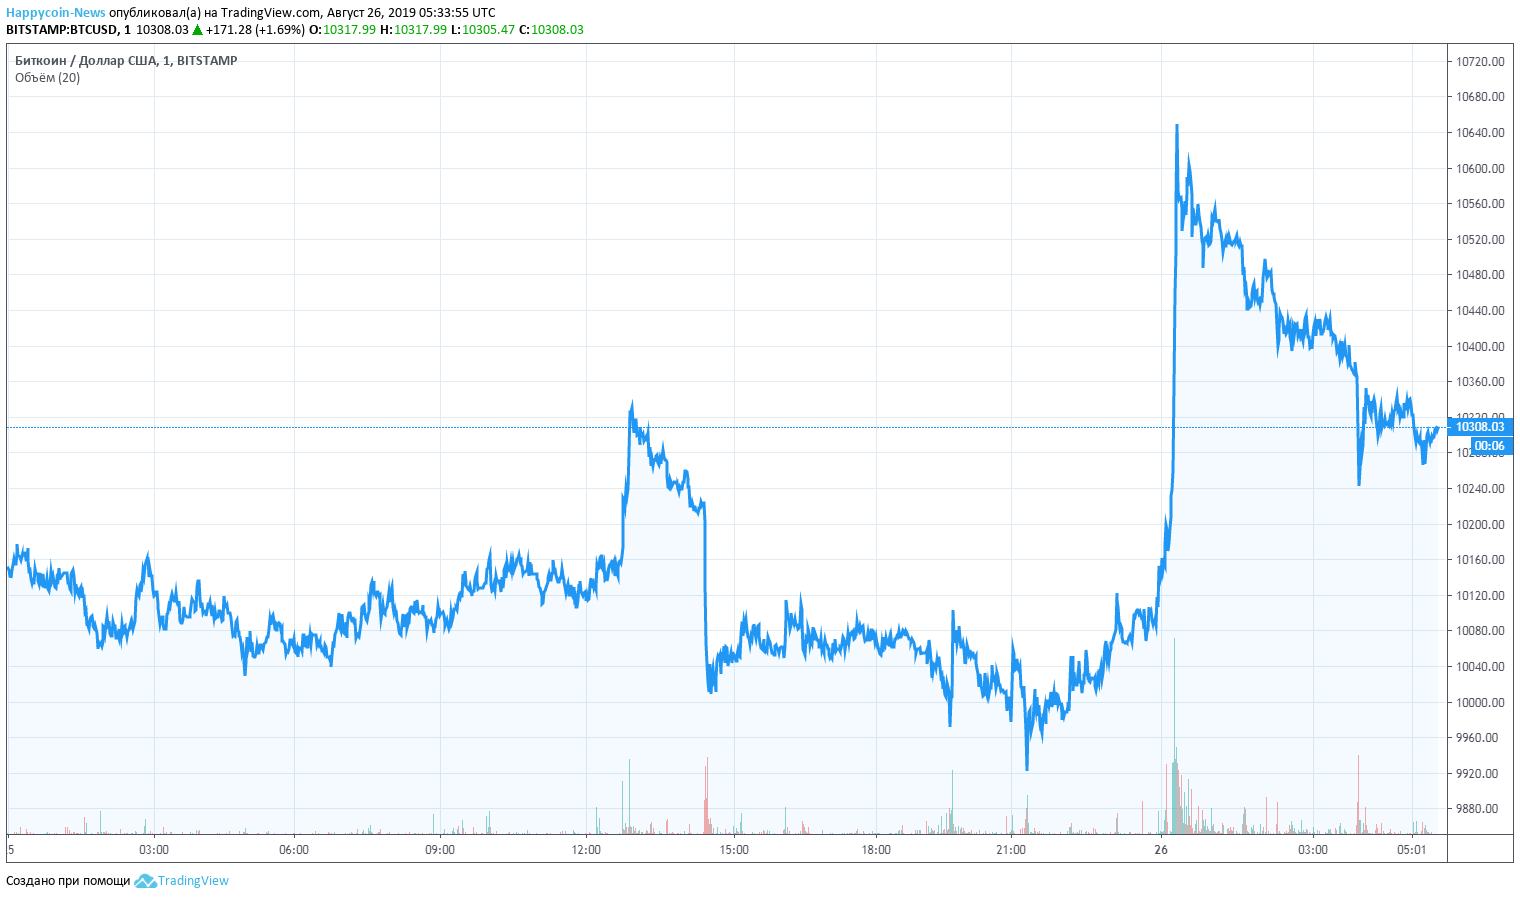This screenshot has height=899, width=1520.
Task: Click the green up-arrow change indicator
Action: coord(197,30)
